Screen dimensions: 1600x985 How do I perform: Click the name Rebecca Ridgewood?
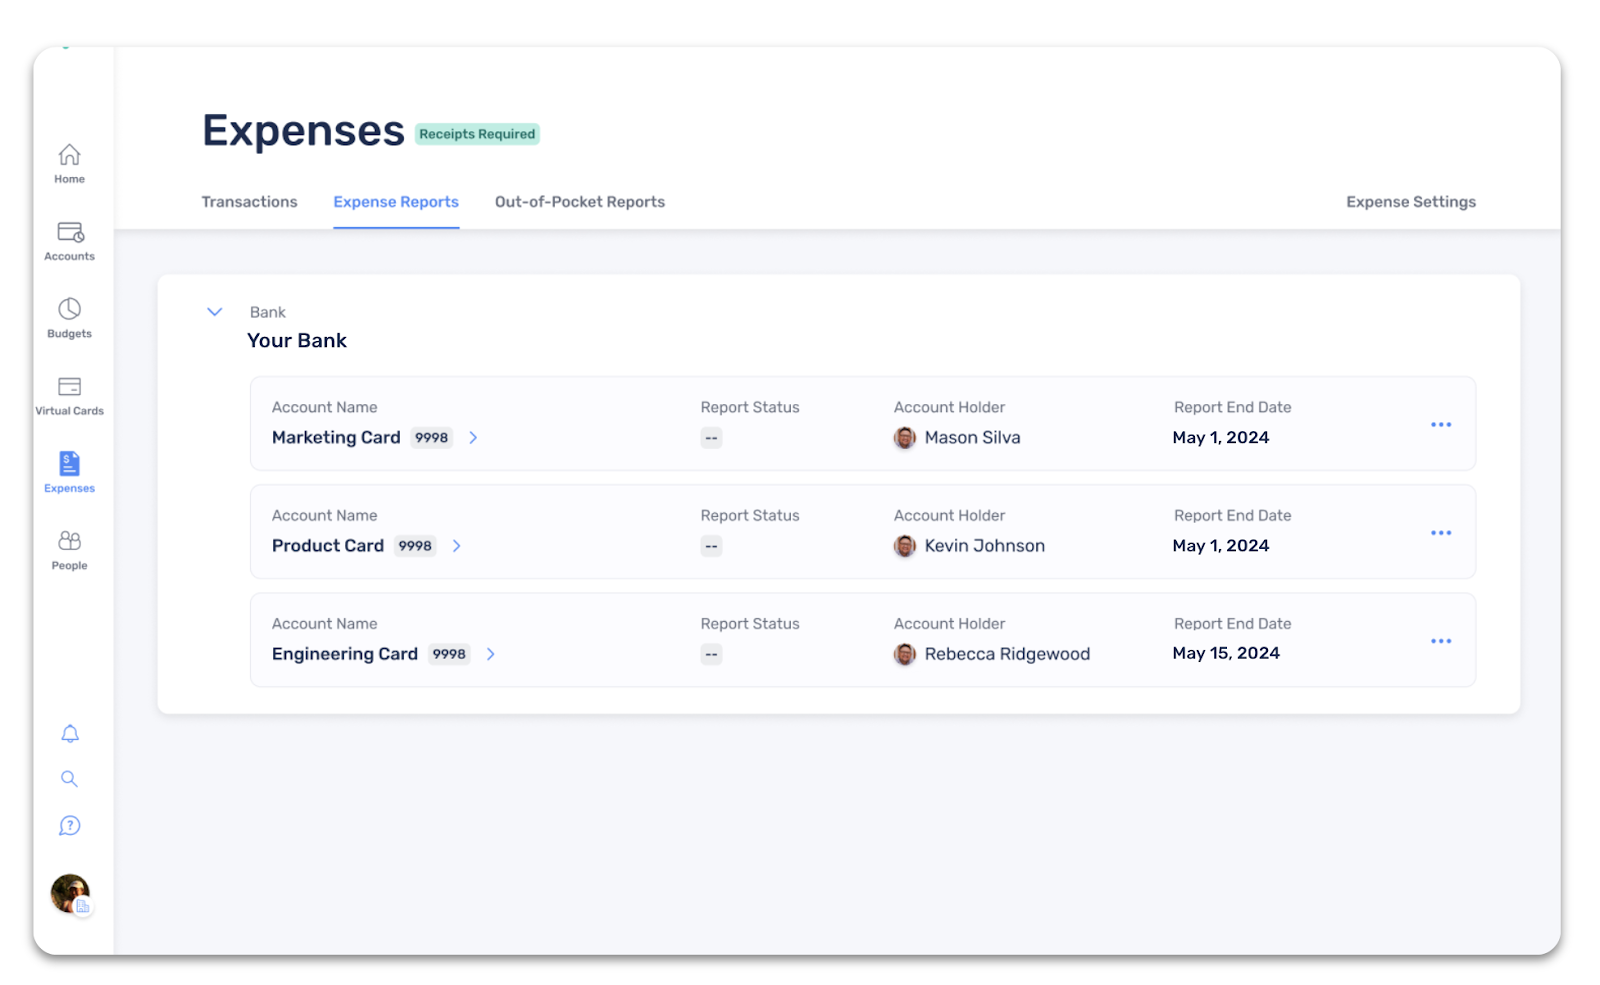click(x=1008, y=654)
